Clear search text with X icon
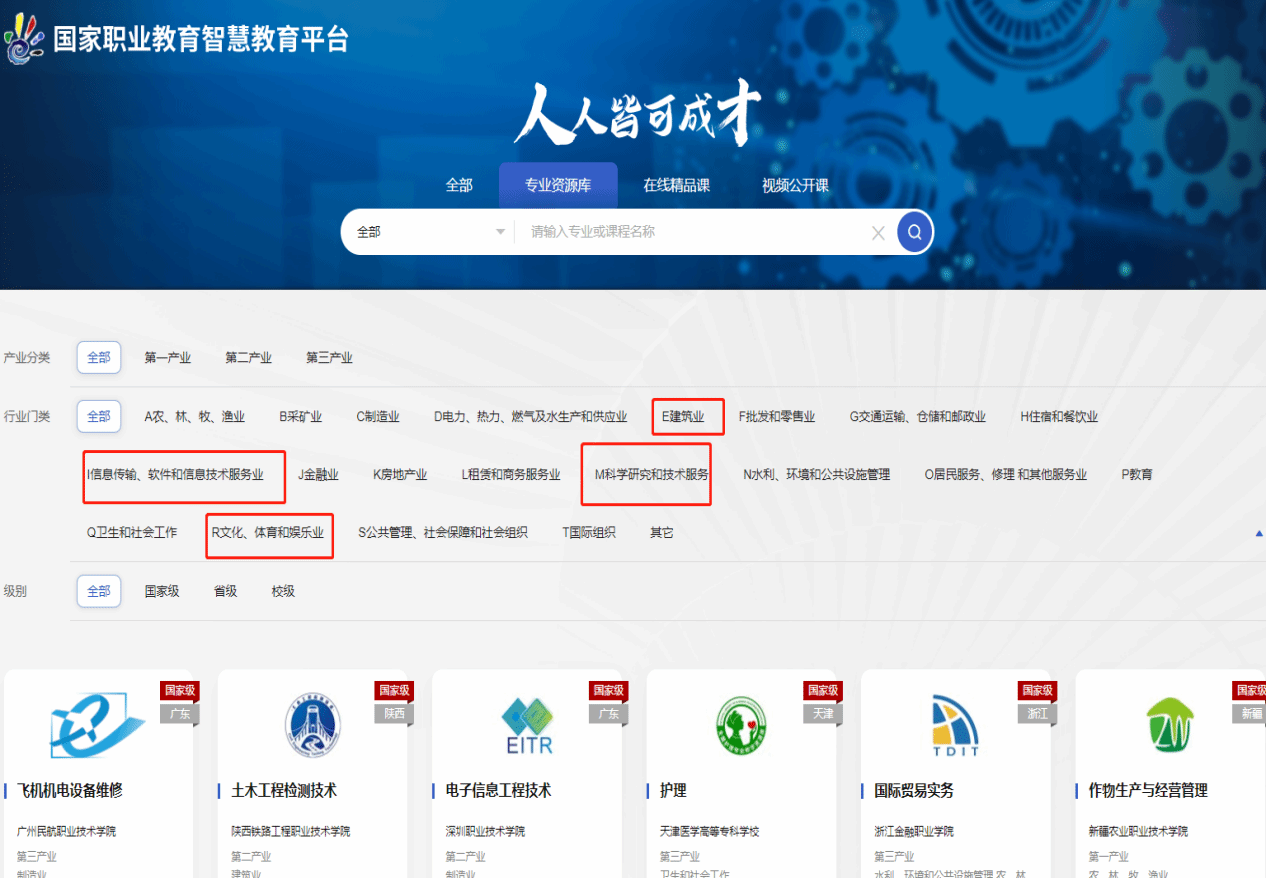Viewport: 1266px width, 878px height. tap(878, 233)
